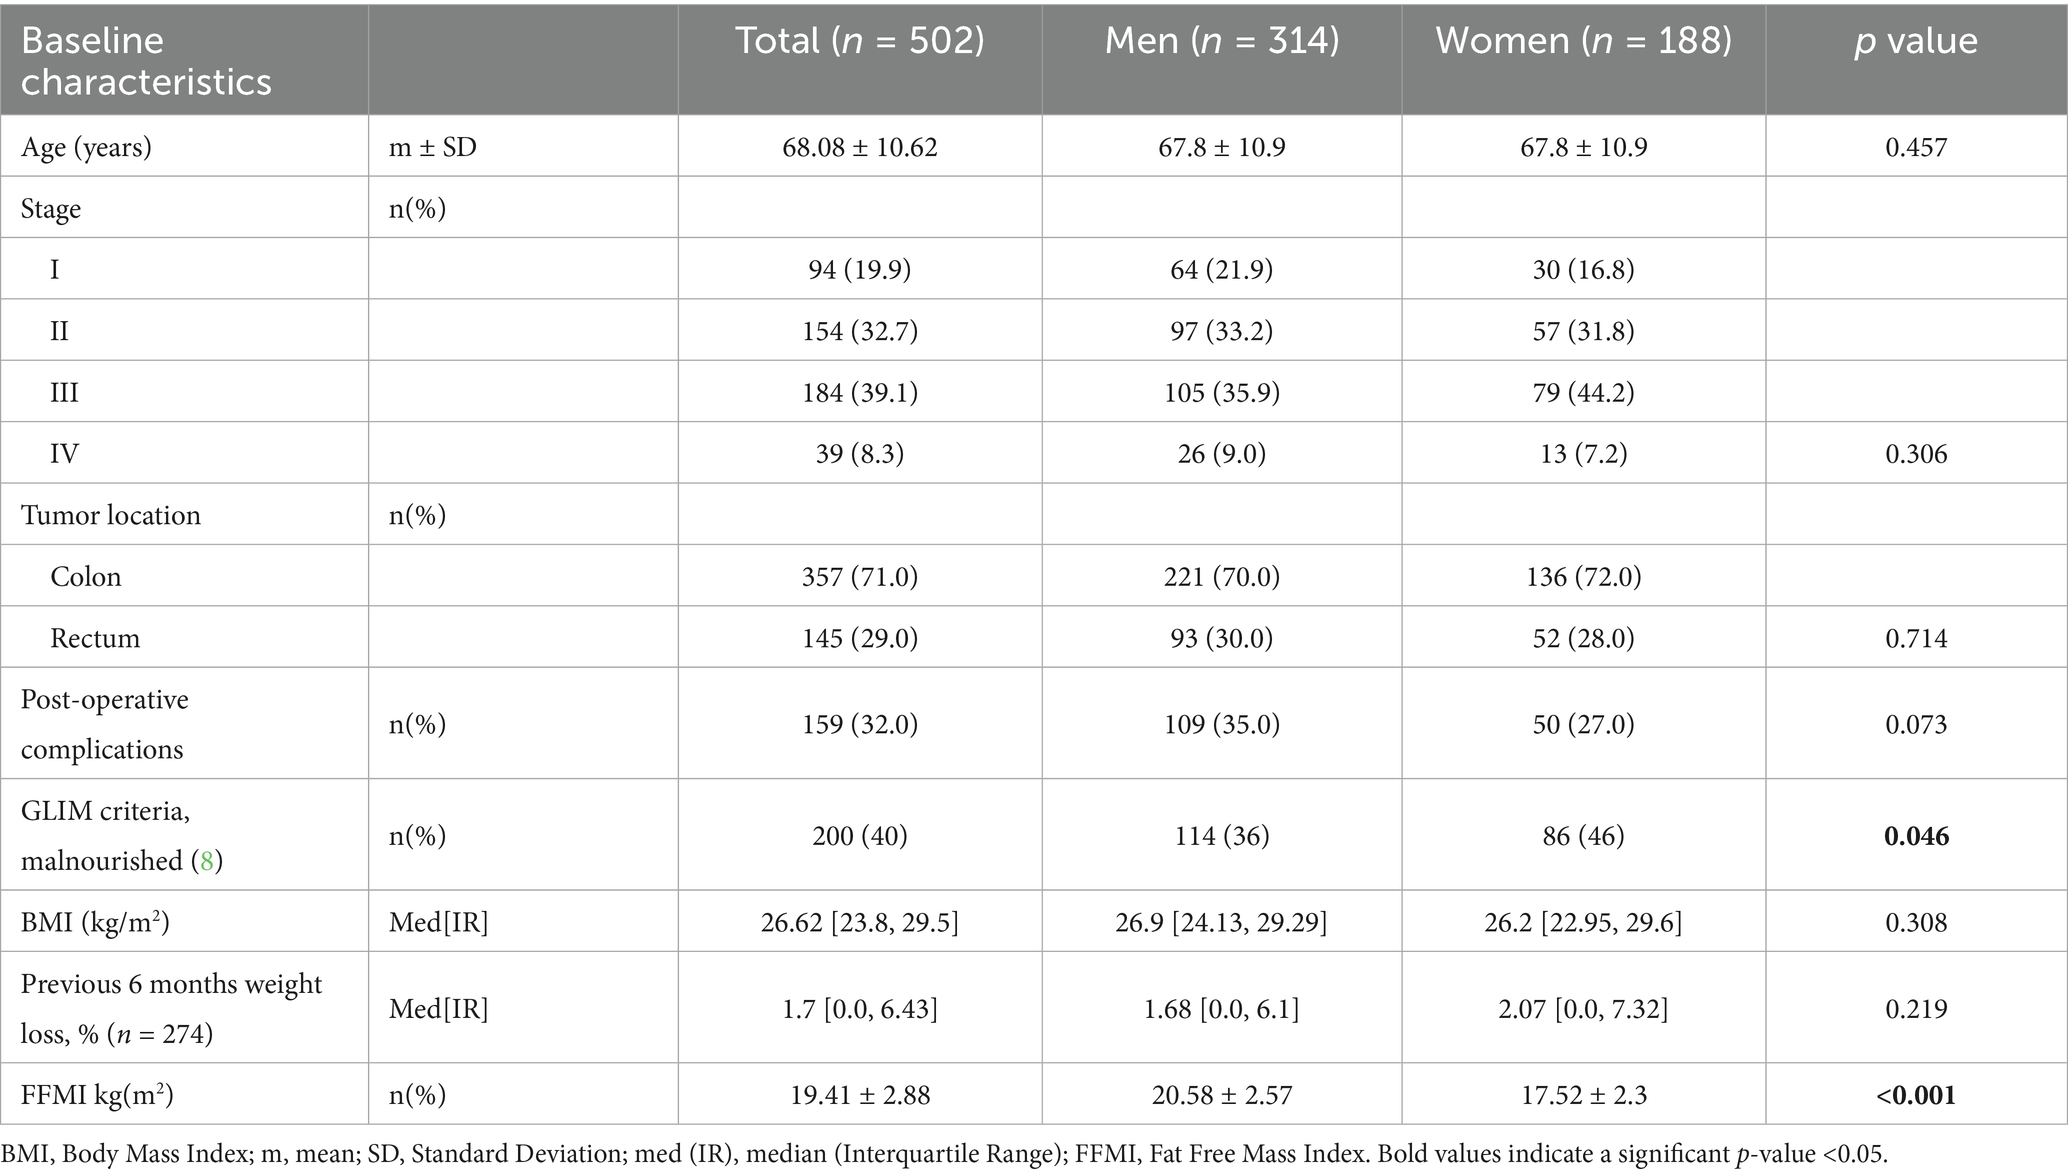2068x1176 pixels.
Task: Select the "Total (n = 502)" header
Action: click(x=859, y=41)
